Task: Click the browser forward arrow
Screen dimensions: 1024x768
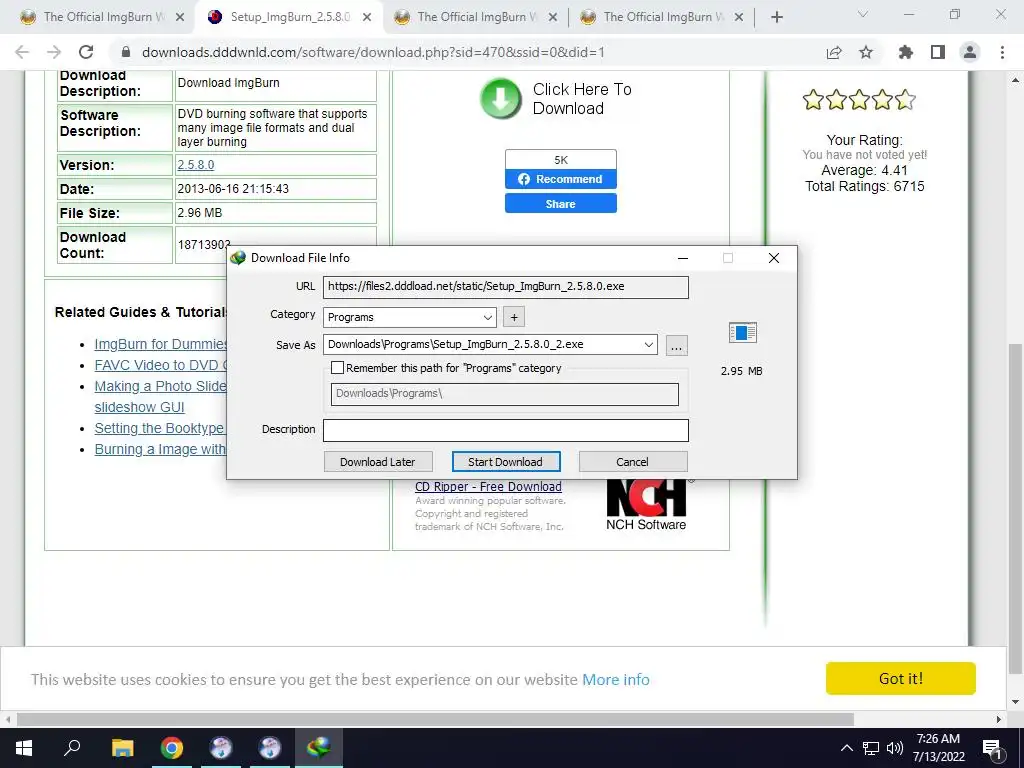Action: click(x=54, y=52)
